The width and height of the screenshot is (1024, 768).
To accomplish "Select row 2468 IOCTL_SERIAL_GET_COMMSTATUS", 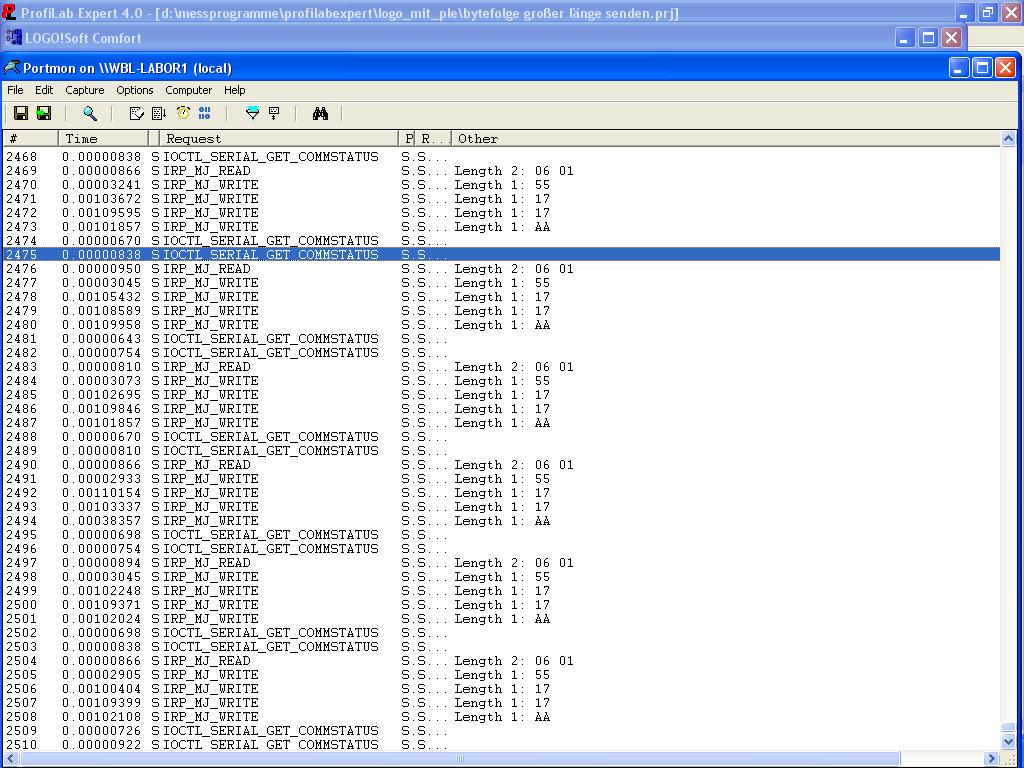I will (x=502, y=157).
